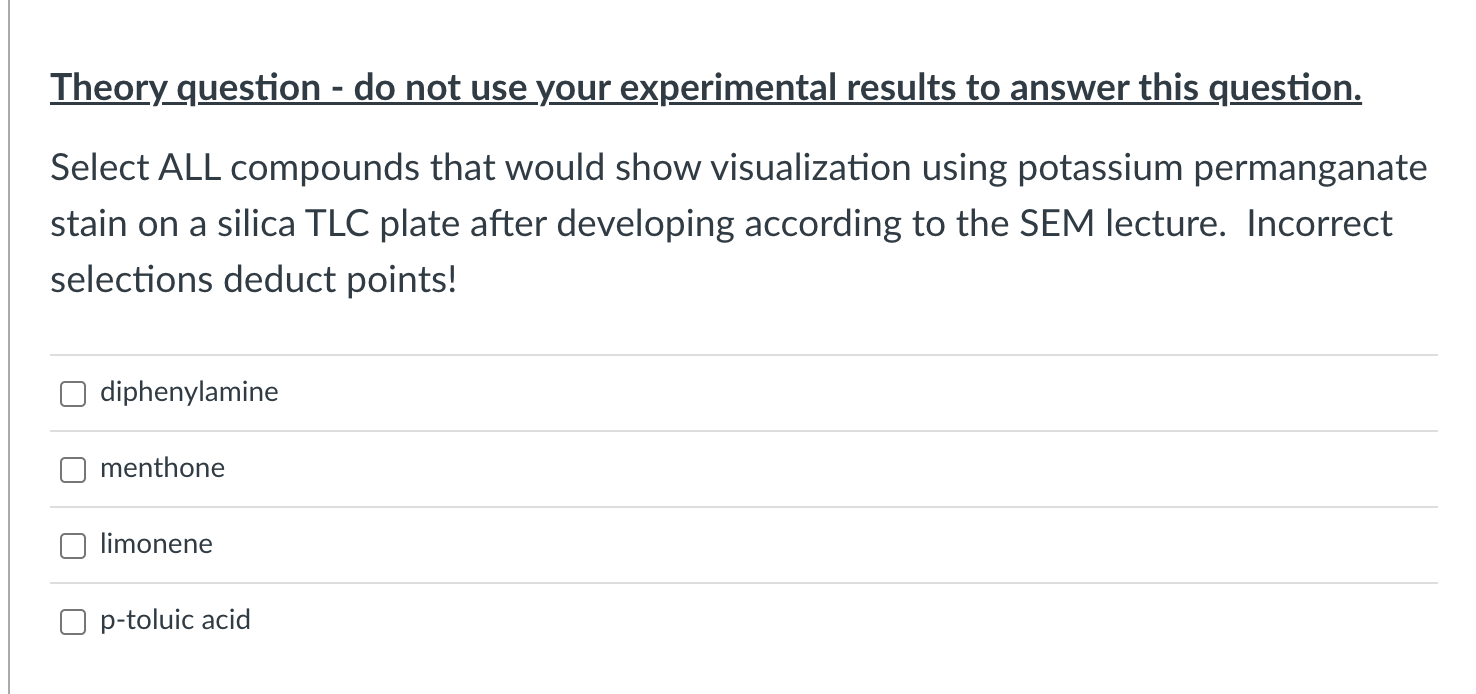Click the words 'Select ALL compounds'
This screenshot has height=694, width=1476.
[236, 167]
